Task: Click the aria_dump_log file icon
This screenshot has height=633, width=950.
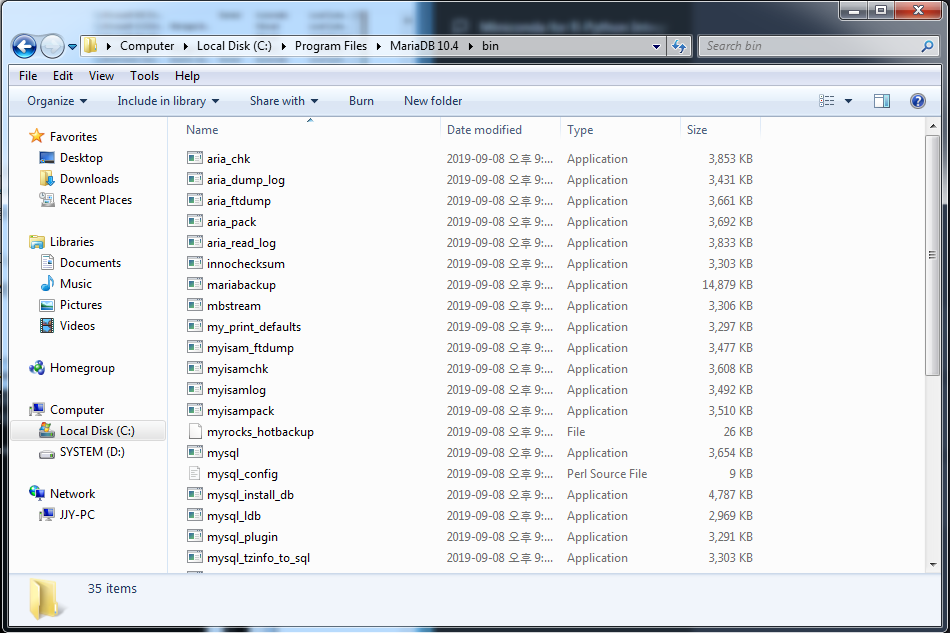Action: pos(194,179)
